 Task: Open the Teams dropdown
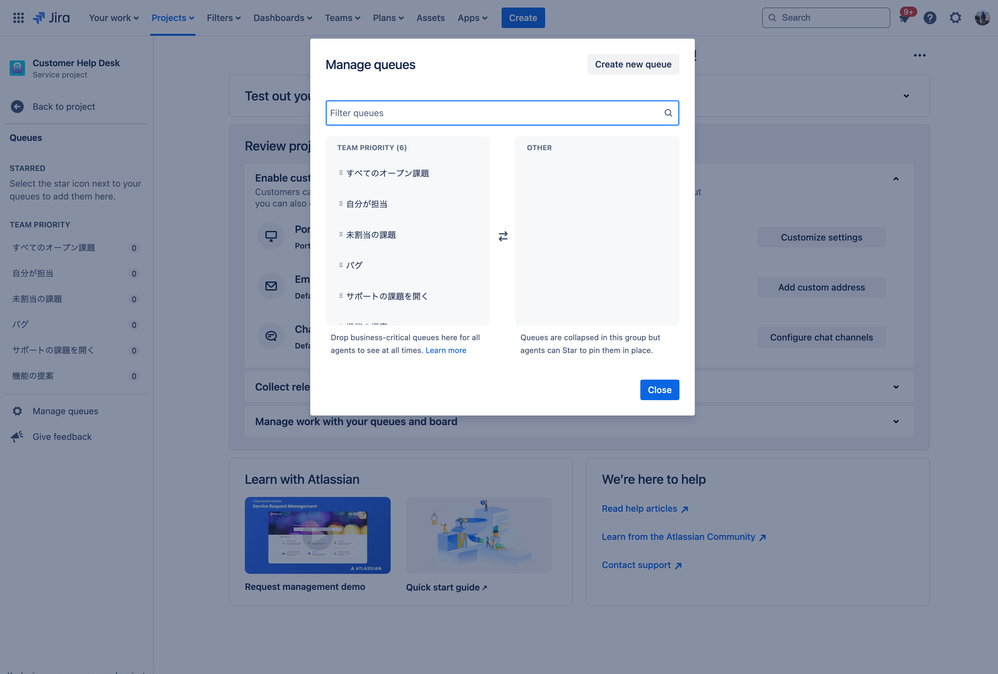coord(342,18)
